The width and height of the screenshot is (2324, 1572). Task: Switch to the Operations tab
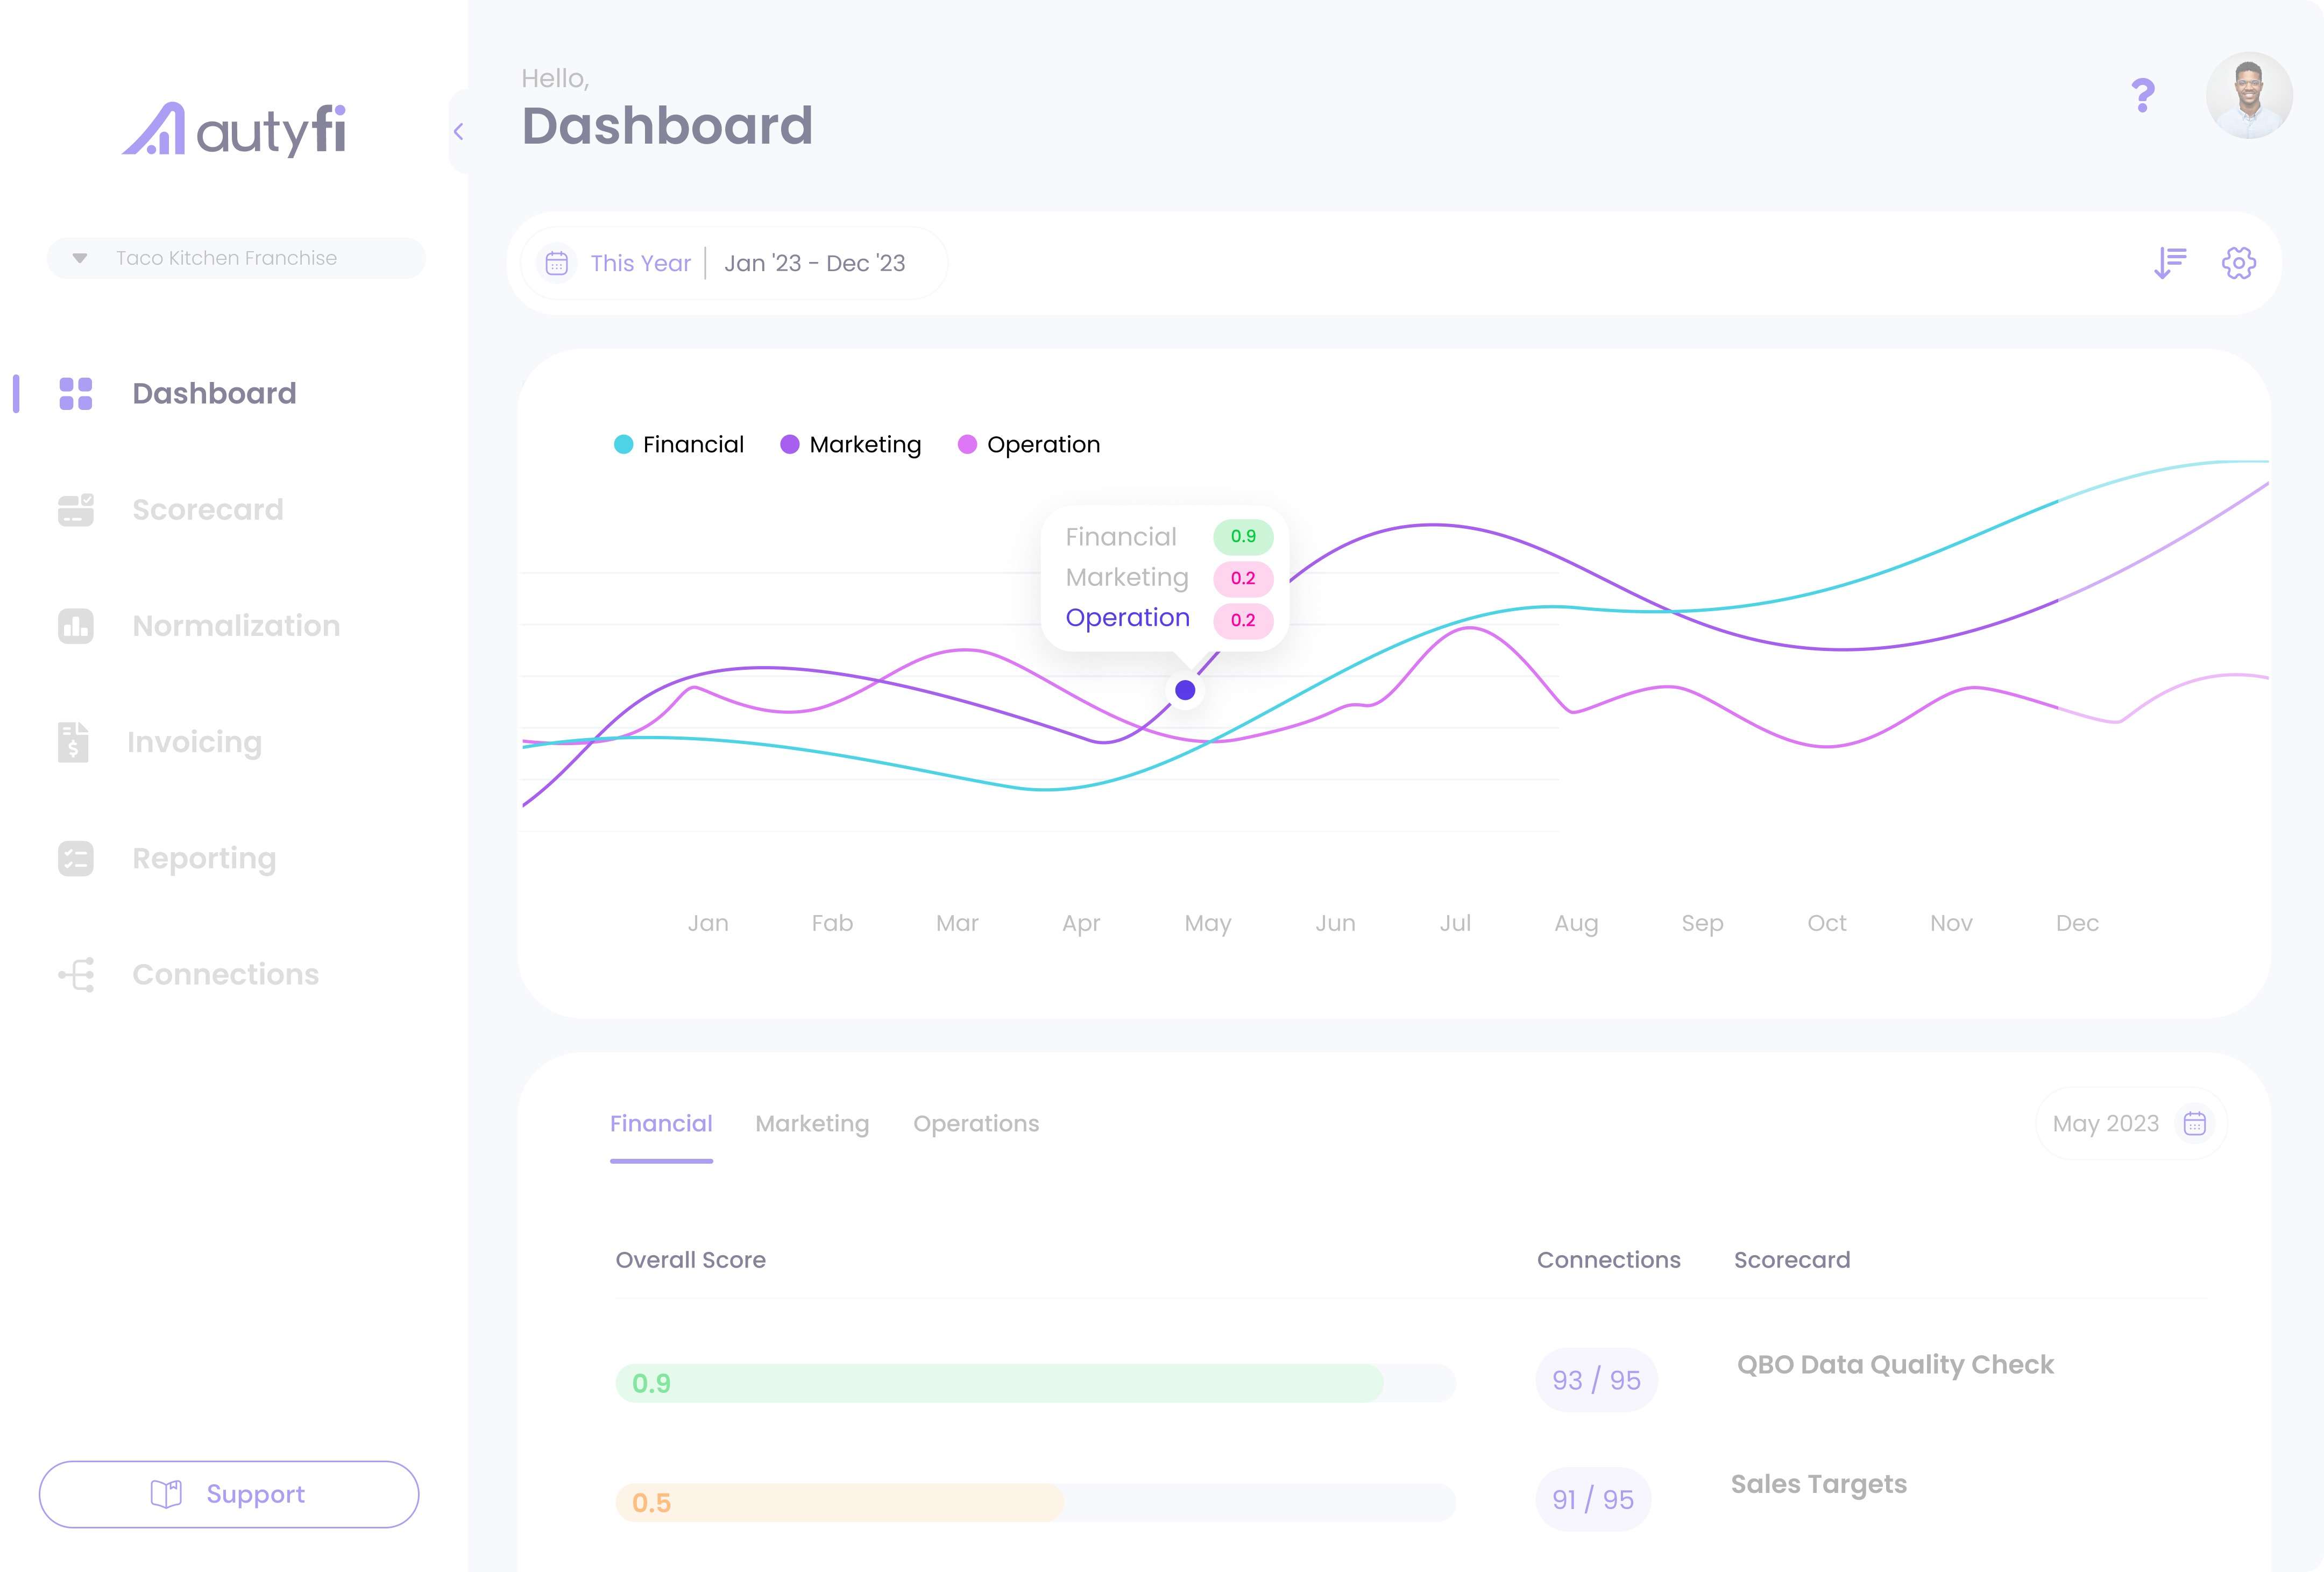(976, 1124)
